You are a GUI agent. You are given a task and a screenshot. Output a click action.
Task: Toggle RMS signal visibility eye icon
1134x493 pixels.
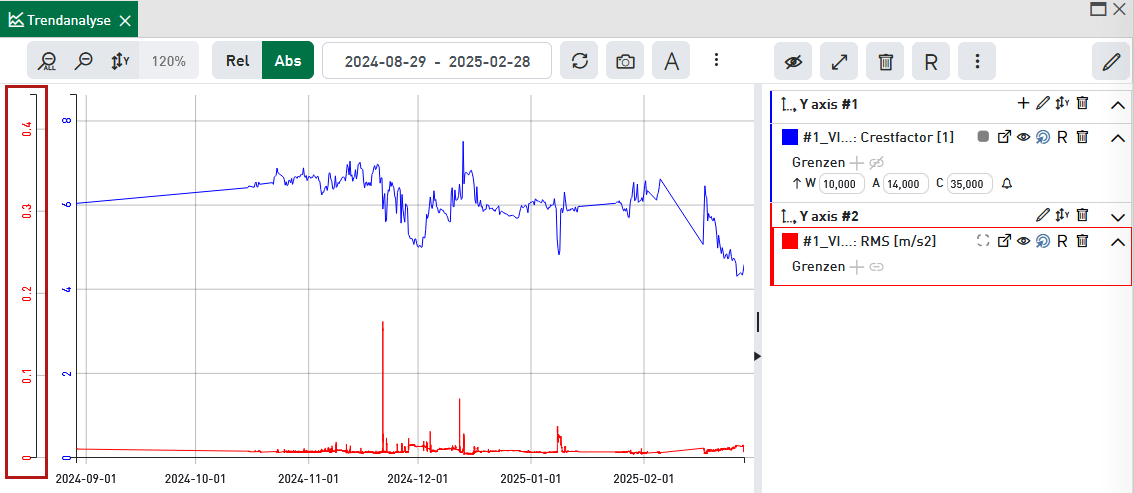point(1023,241)
